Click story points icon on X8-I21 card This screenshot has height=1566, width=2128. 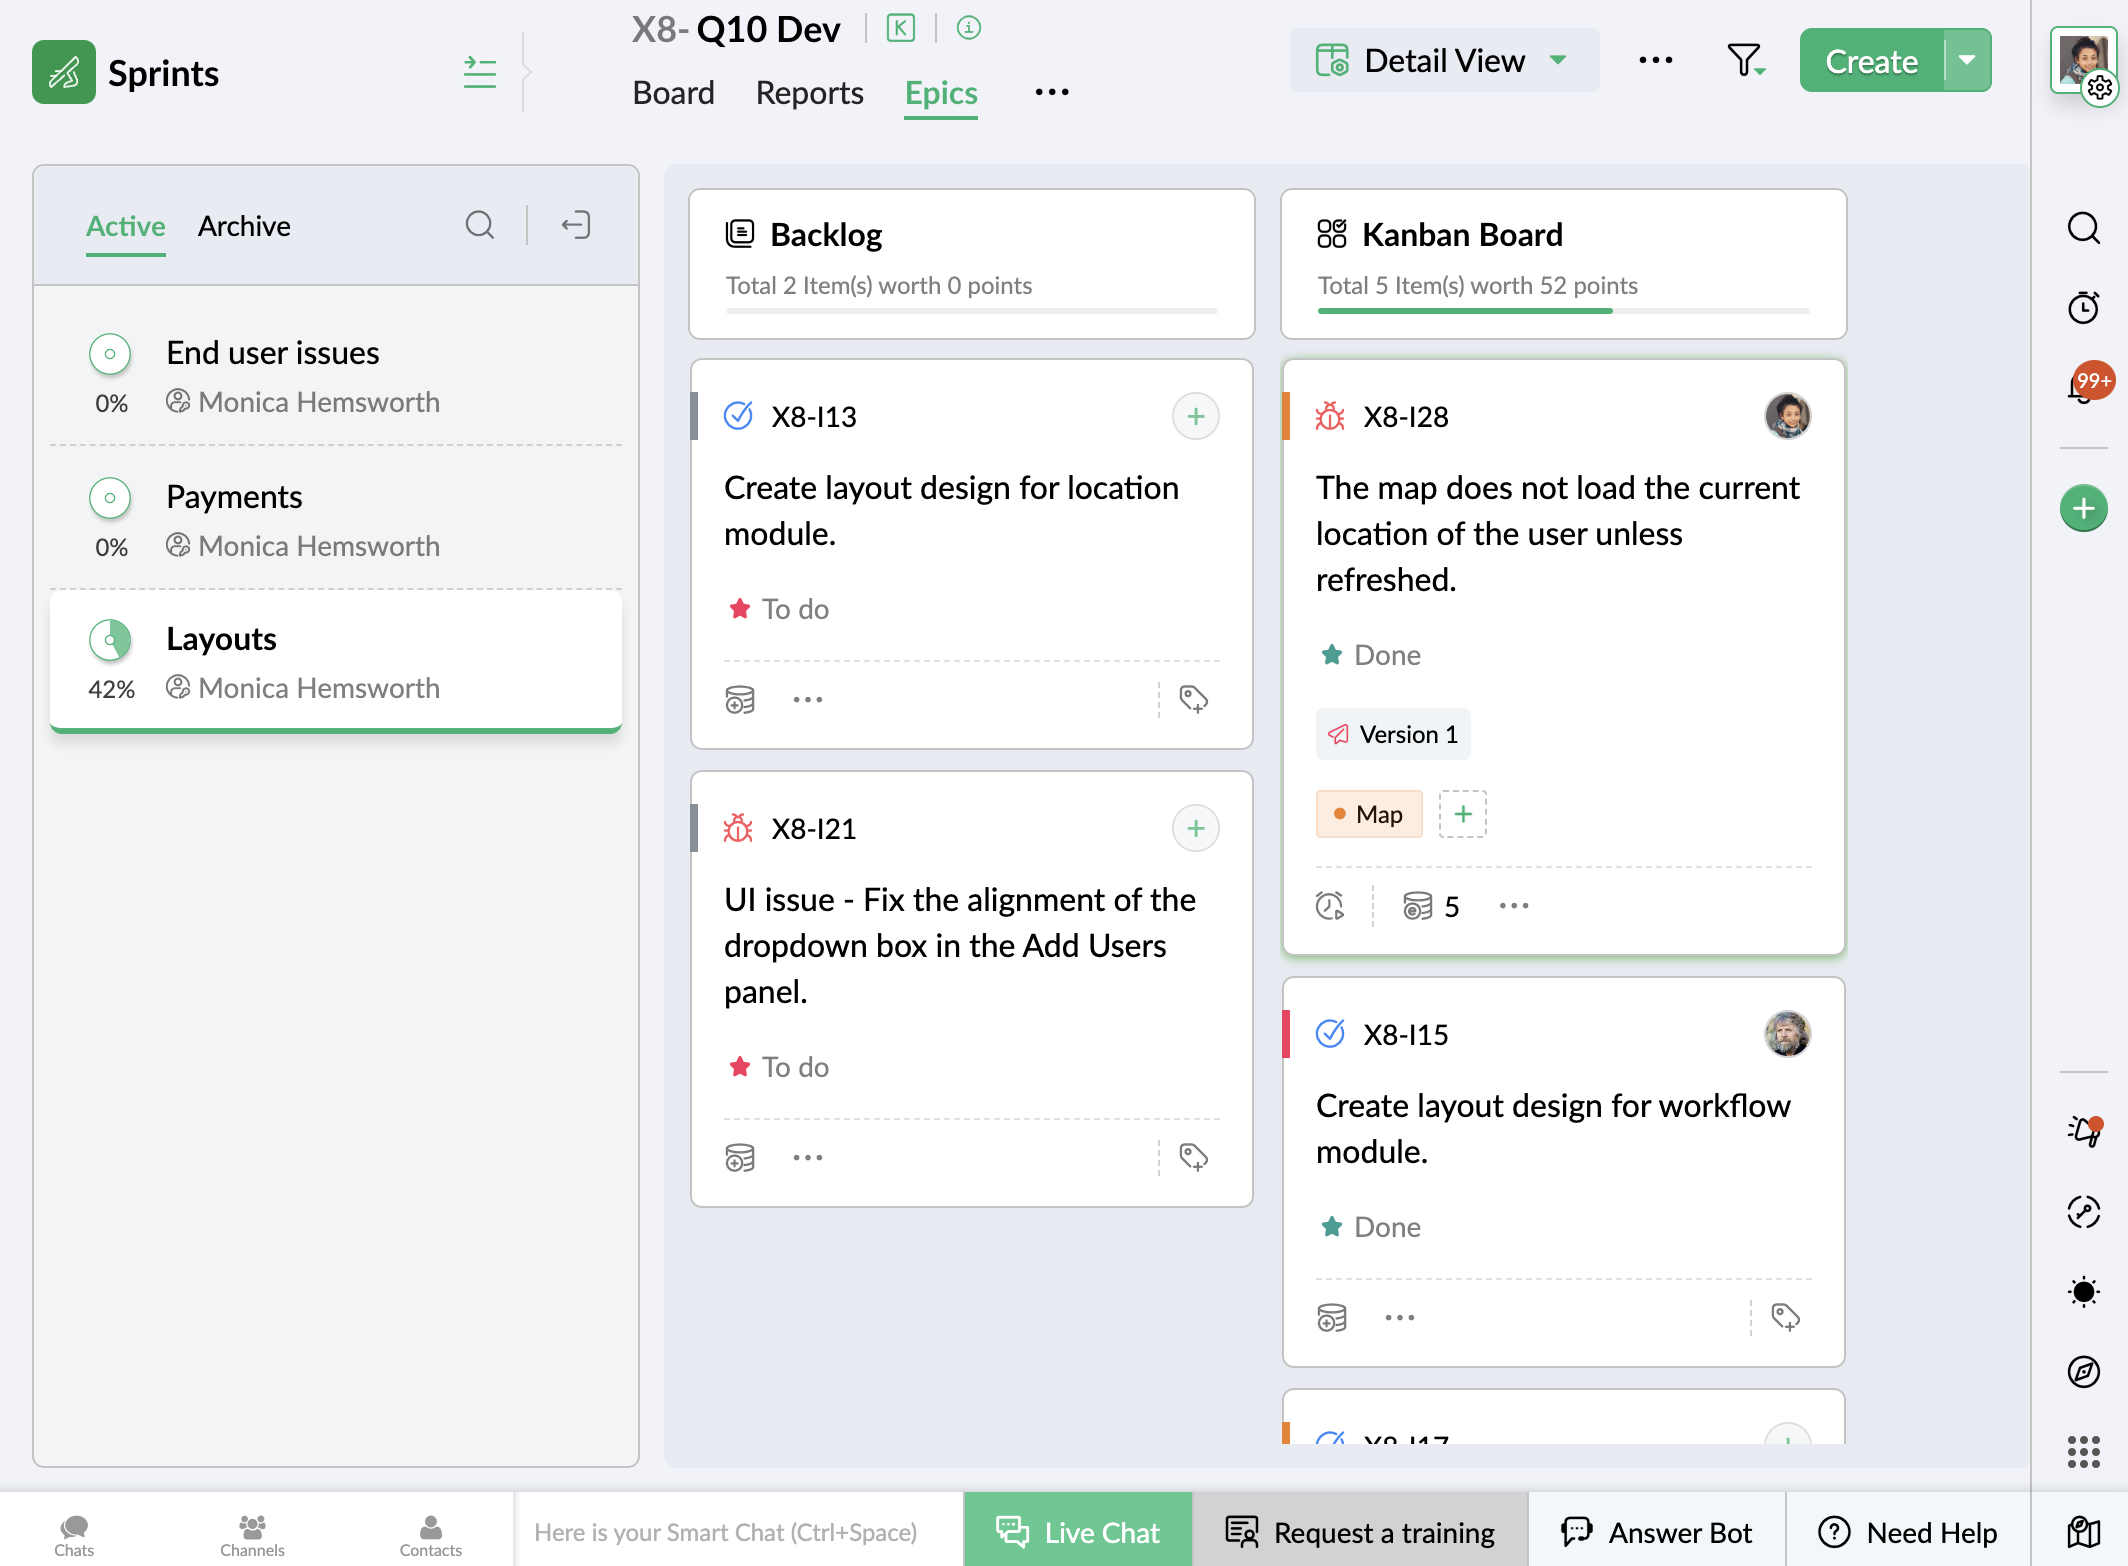pyautogui.click(x=740, y=1158)
